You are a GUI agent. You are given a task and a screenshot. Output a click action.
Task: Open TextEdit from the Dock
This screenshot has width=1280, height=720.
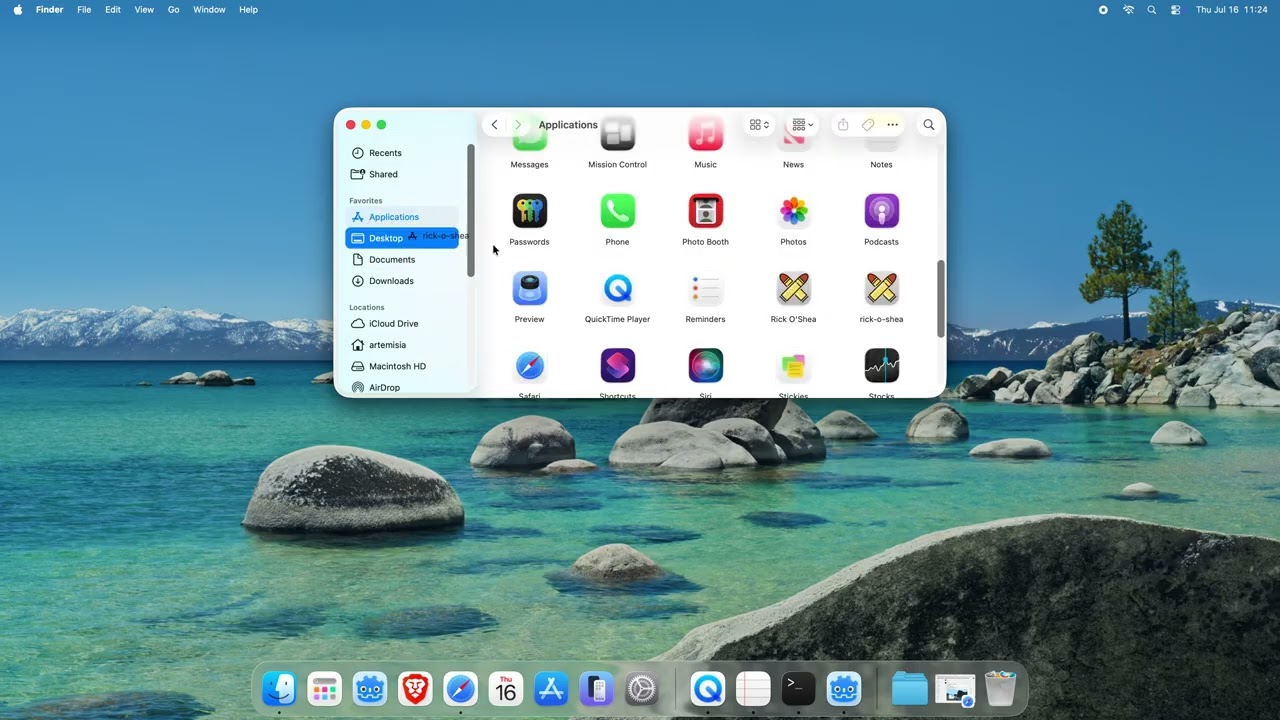pos(753,689)
